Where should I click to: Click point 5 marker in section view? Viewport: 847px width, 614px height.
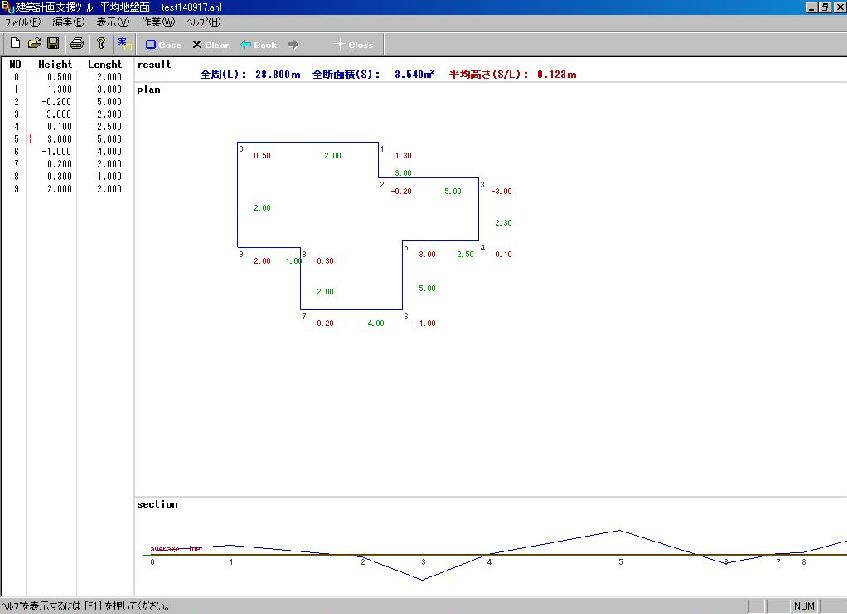pos(621,562)
